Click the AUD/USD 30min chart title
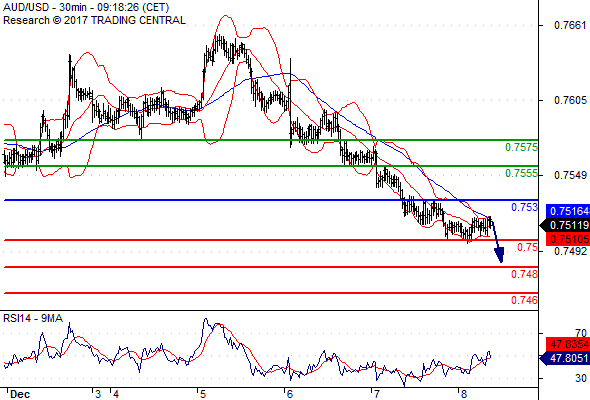Screen dimensions: 590x400 pyautogui.click(x=86, y=7)
